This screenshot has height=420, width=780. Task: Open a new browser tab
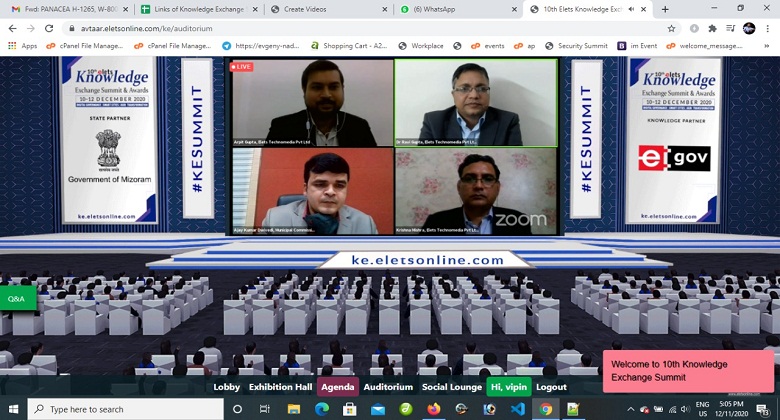[x=665, y=9]
